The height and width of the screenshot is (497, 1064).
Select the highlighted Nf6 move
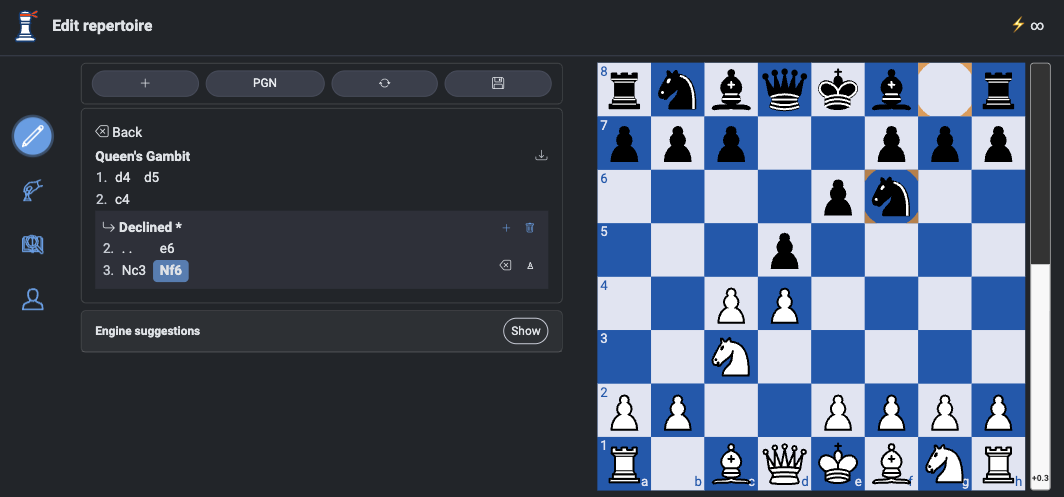[171, 270]
